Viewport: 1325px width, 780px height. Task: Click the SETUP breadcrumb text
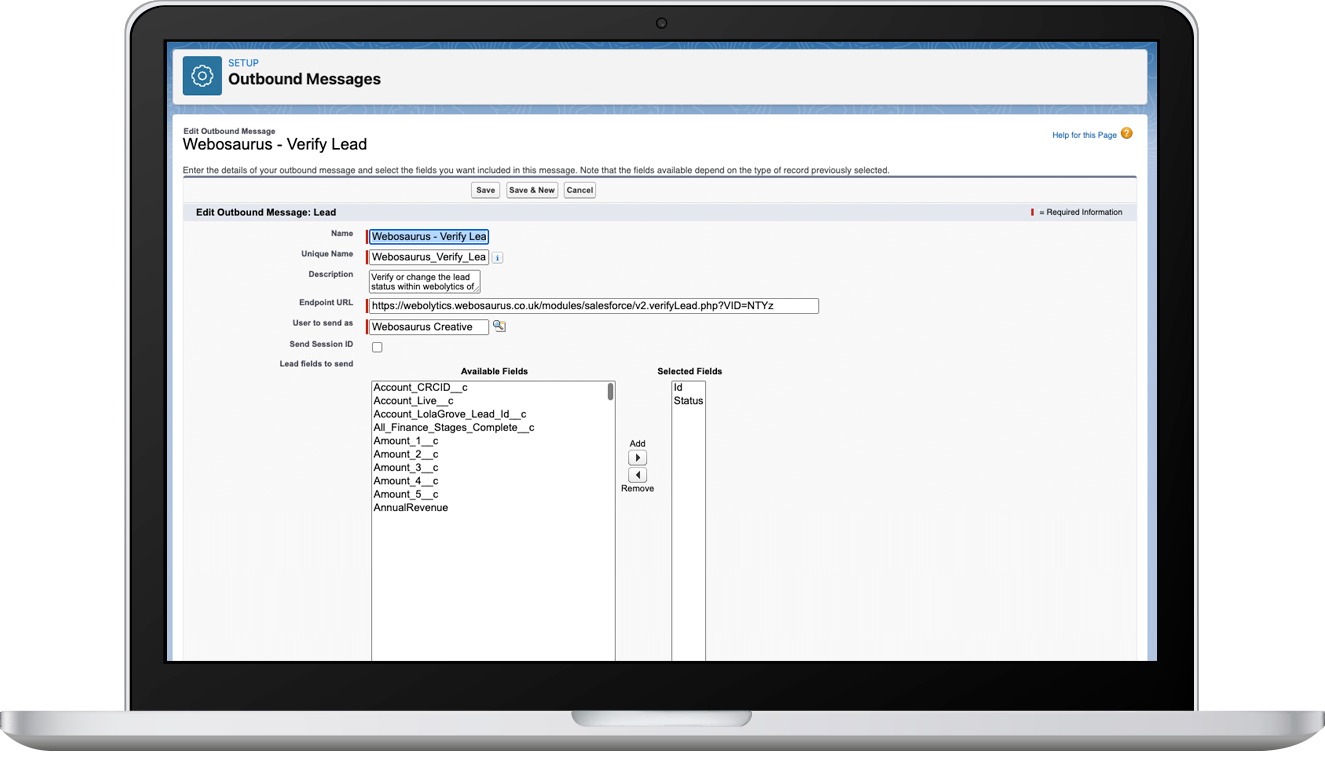(243, 63)
